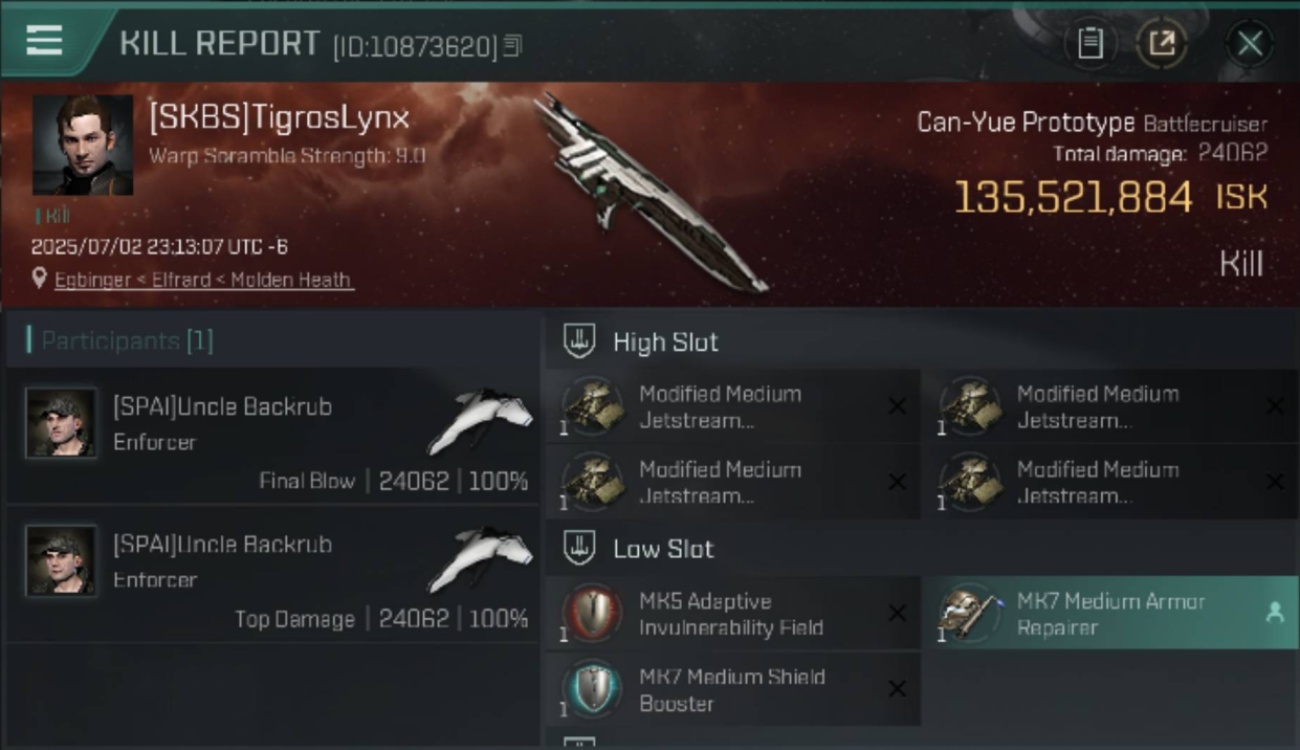Click the High Slot shield header icon

coord(580,341)
